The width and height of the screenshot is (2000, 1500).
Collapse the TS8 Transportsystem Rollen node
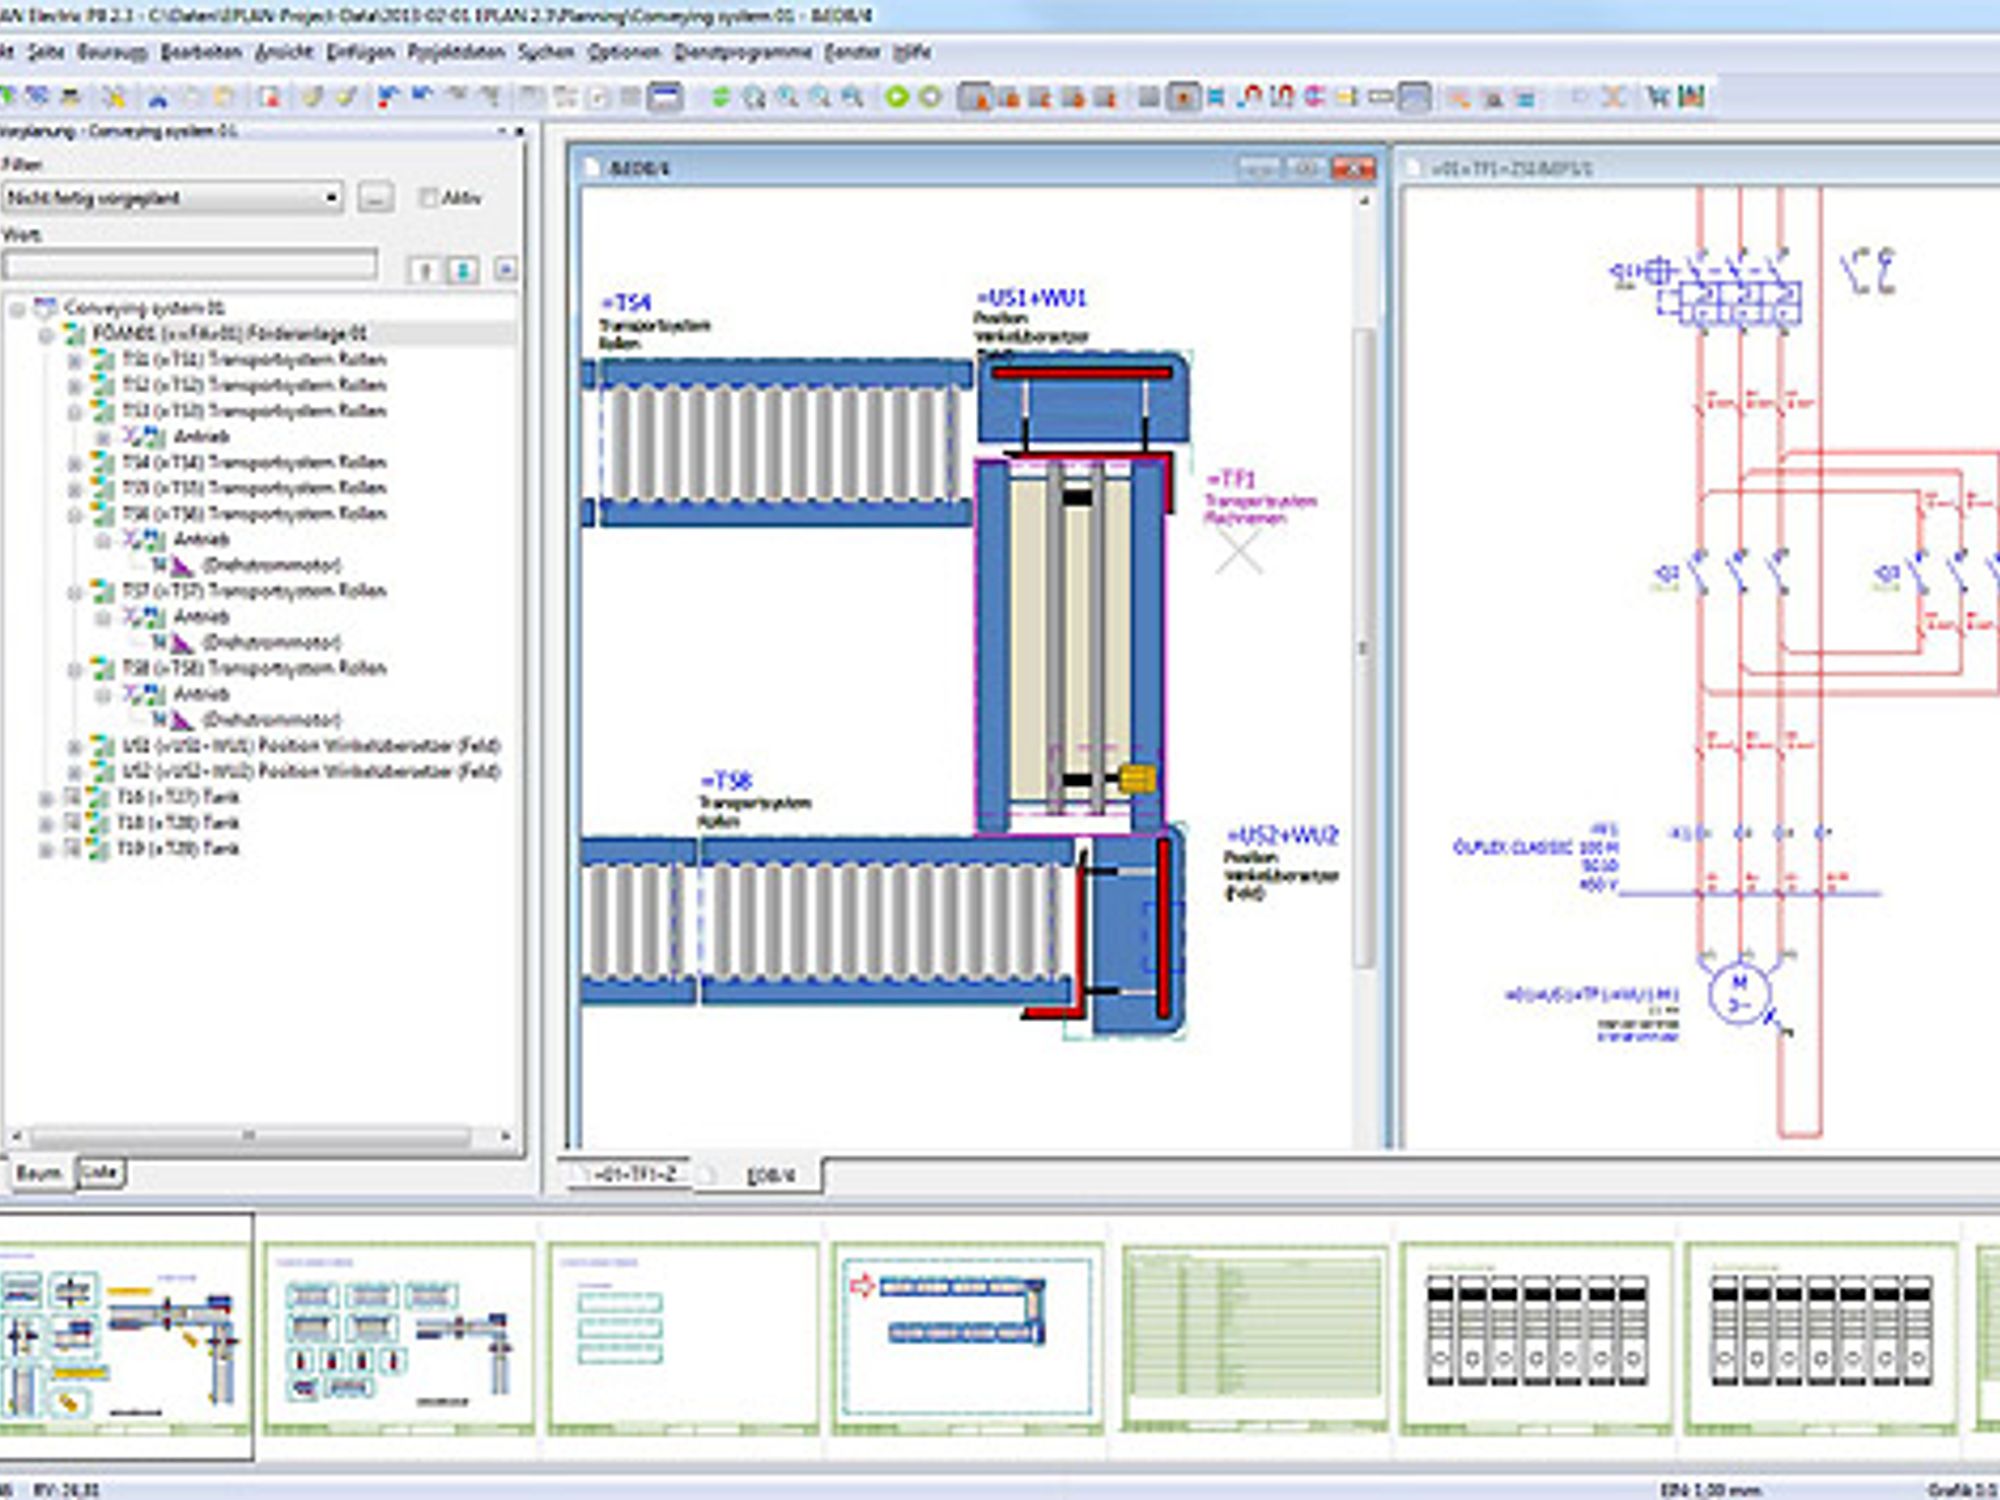(x=75, y=669)
